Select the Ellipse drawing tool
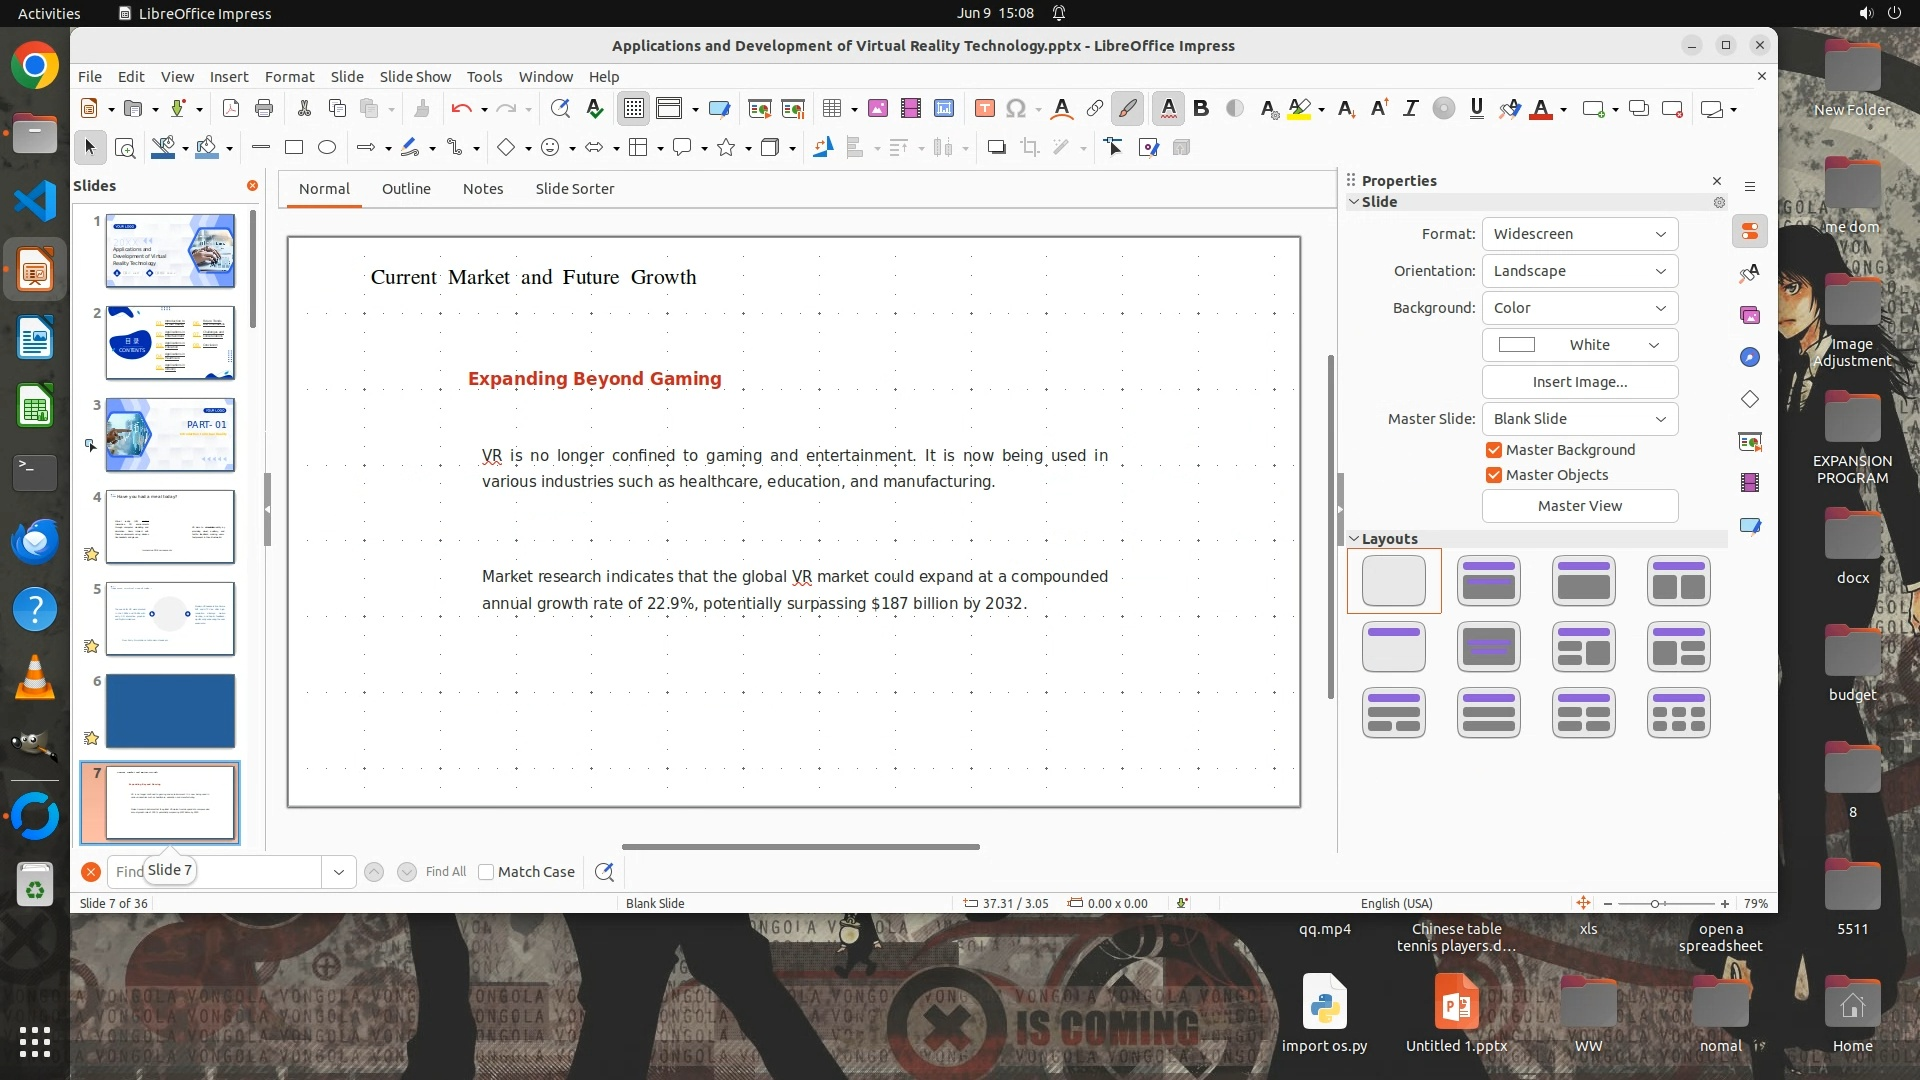 click(x=327, y=148)
